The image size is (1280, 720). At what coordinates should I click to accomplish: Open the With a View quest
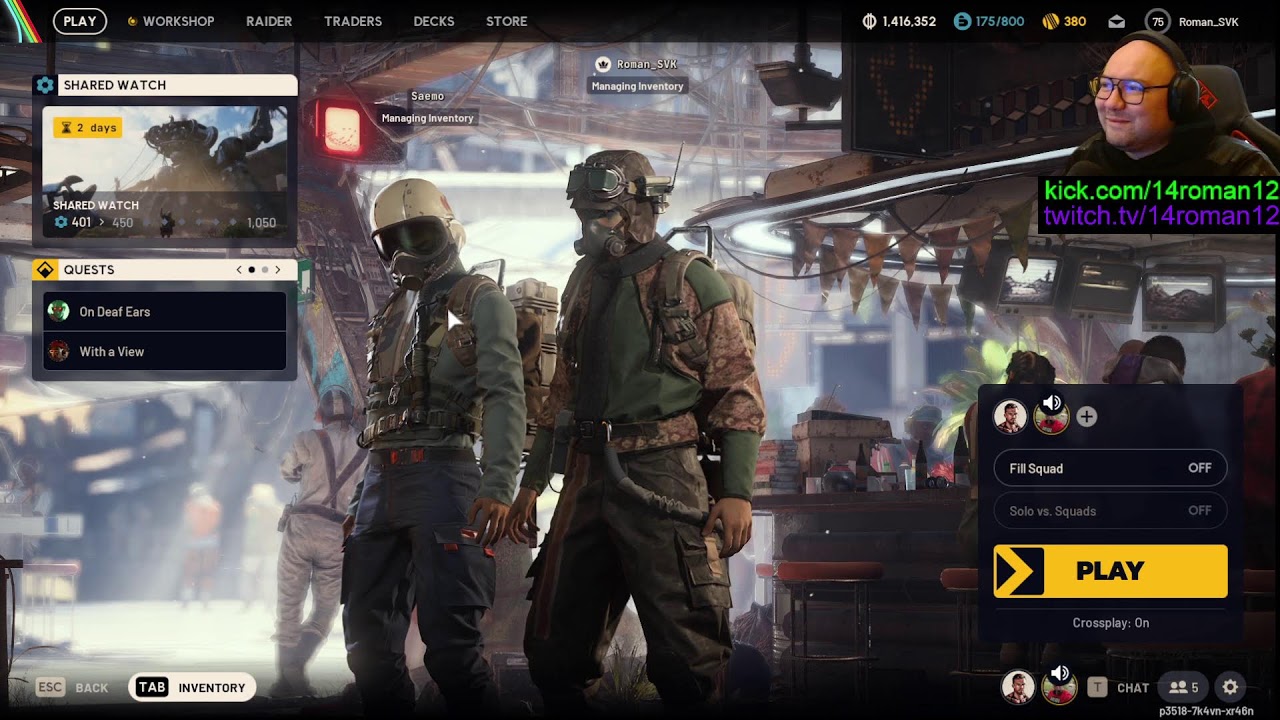165,351
